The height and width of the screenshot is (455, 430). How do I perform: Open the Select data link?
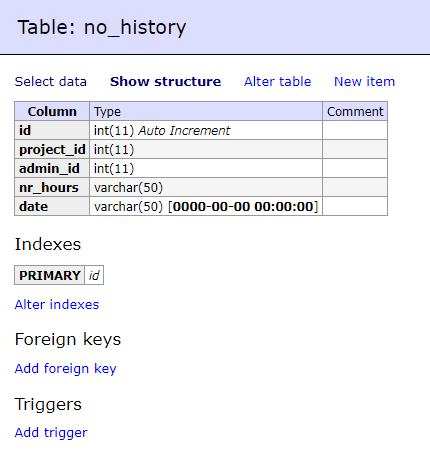pos(51,82)
